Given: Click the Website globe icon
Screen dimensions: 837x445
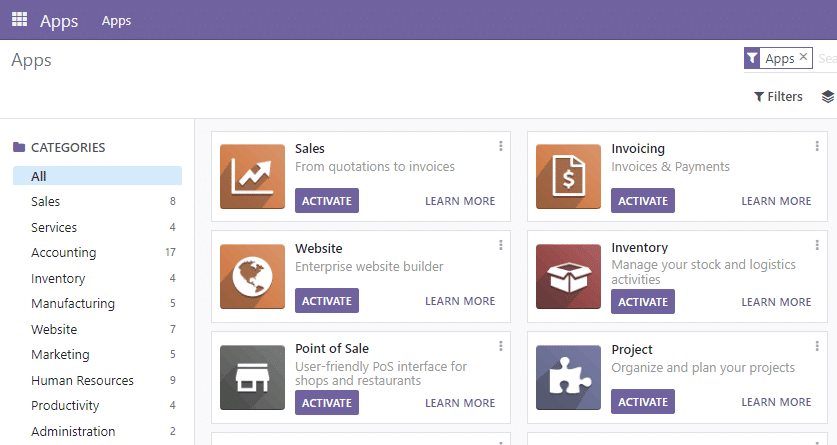Looking at the screenshot, I should tap(252, 277).
